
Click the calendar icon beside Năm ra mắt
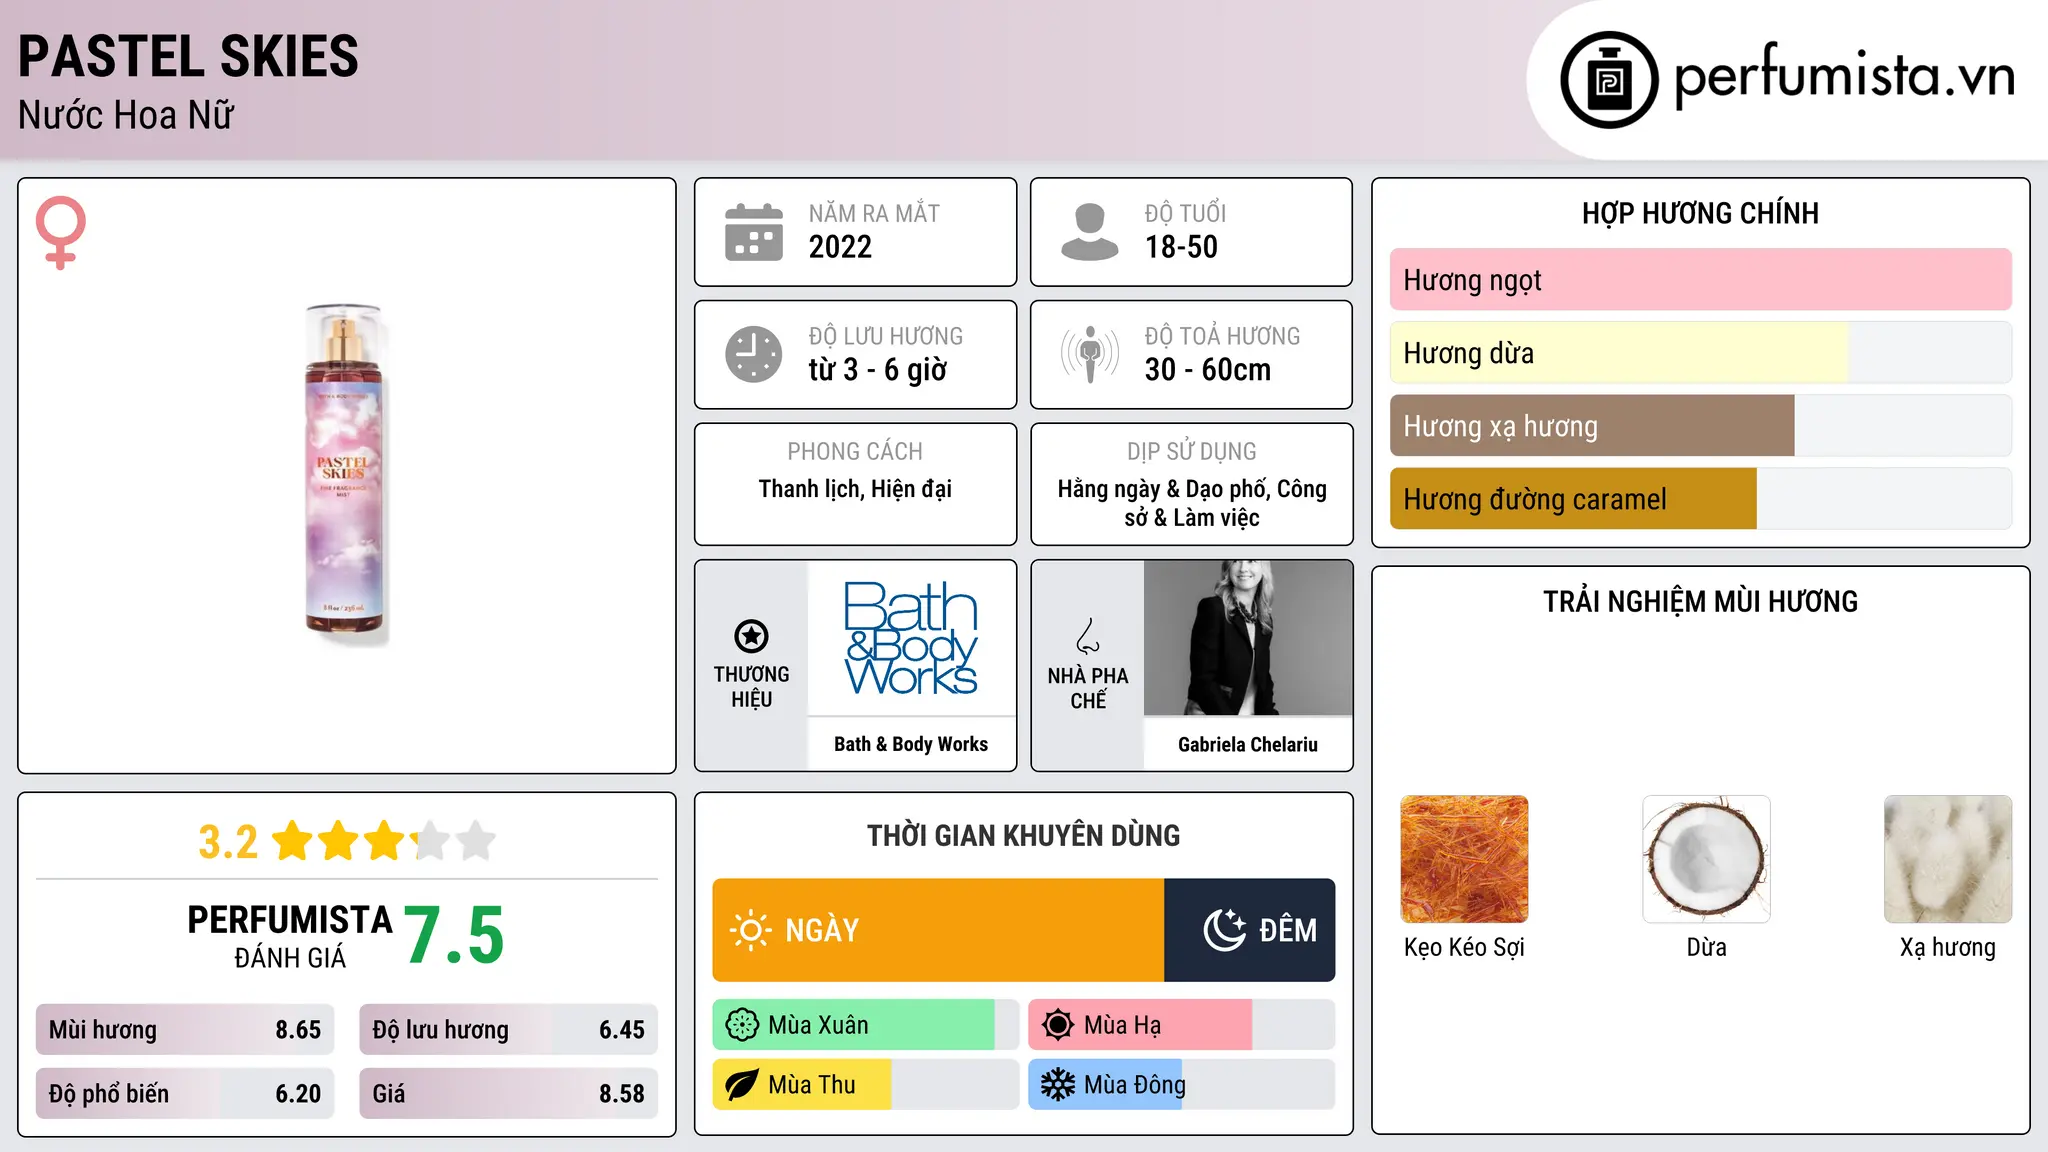pos(754,232)
